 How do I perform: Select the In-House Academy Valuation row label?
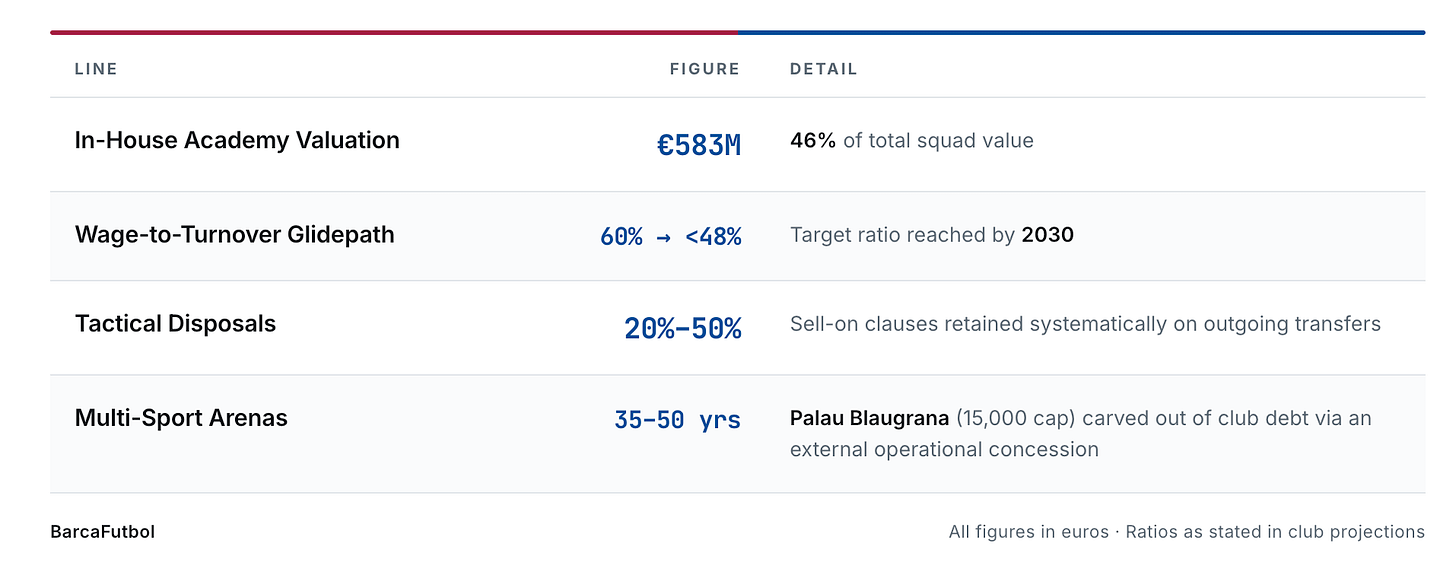click(x=237, y=140)
